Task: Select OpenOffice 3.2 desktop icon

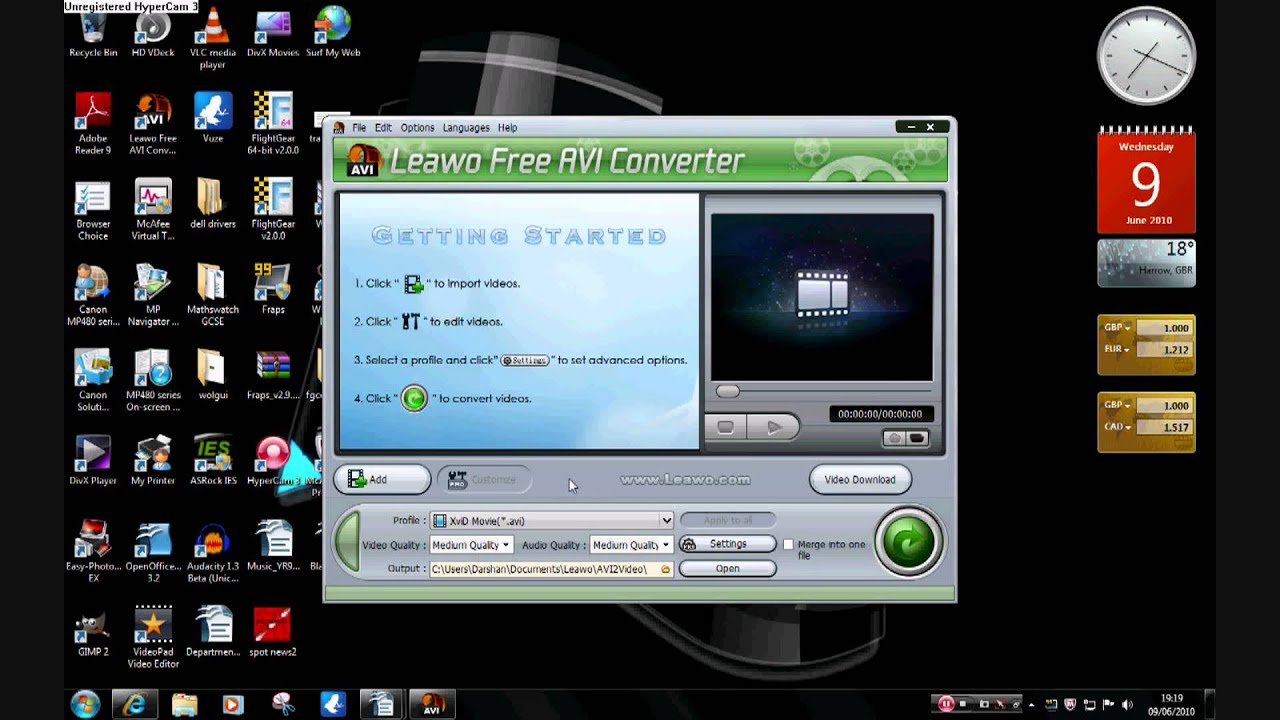Action: click(x=153, y=552)
